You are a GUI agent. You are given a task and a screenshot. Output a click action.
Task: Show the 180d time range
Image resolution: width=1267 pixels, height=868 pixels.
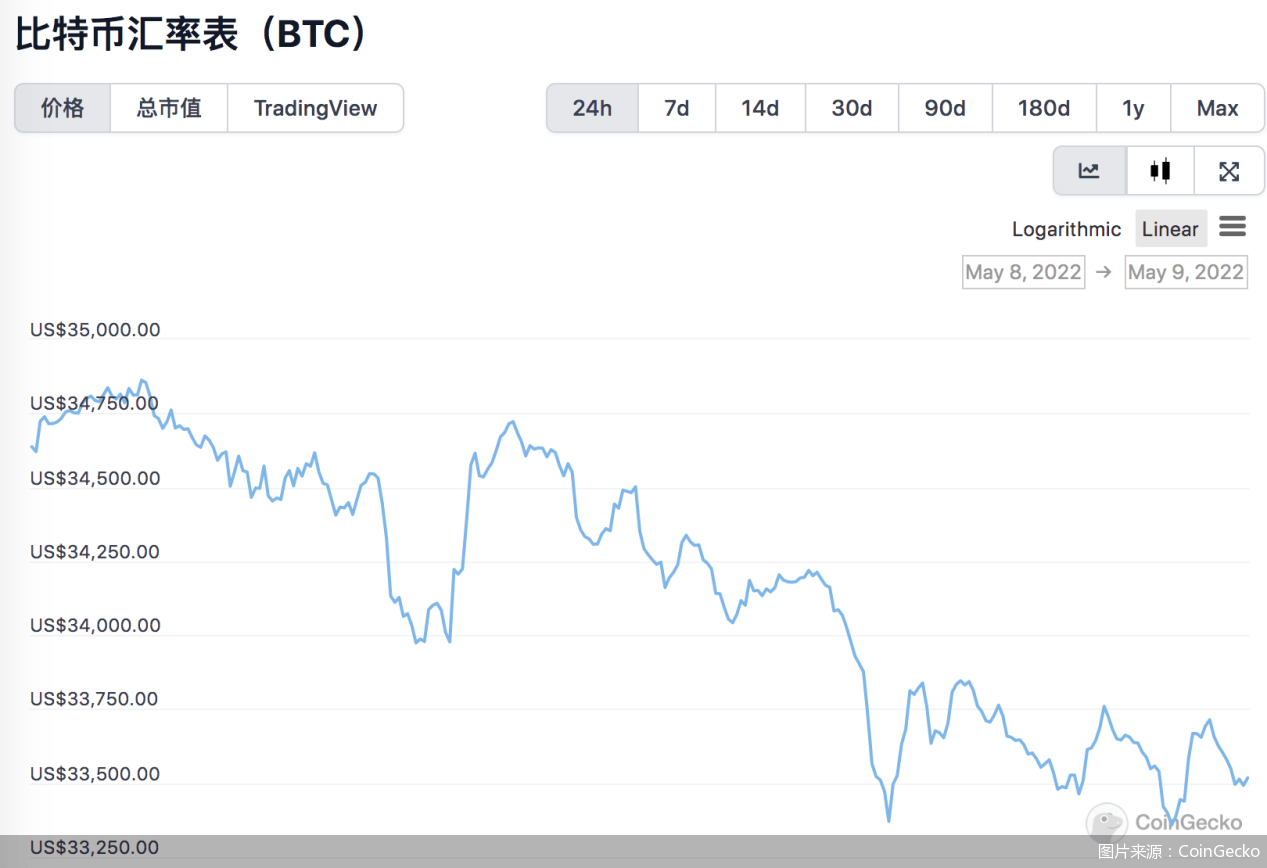[1044, 108]
